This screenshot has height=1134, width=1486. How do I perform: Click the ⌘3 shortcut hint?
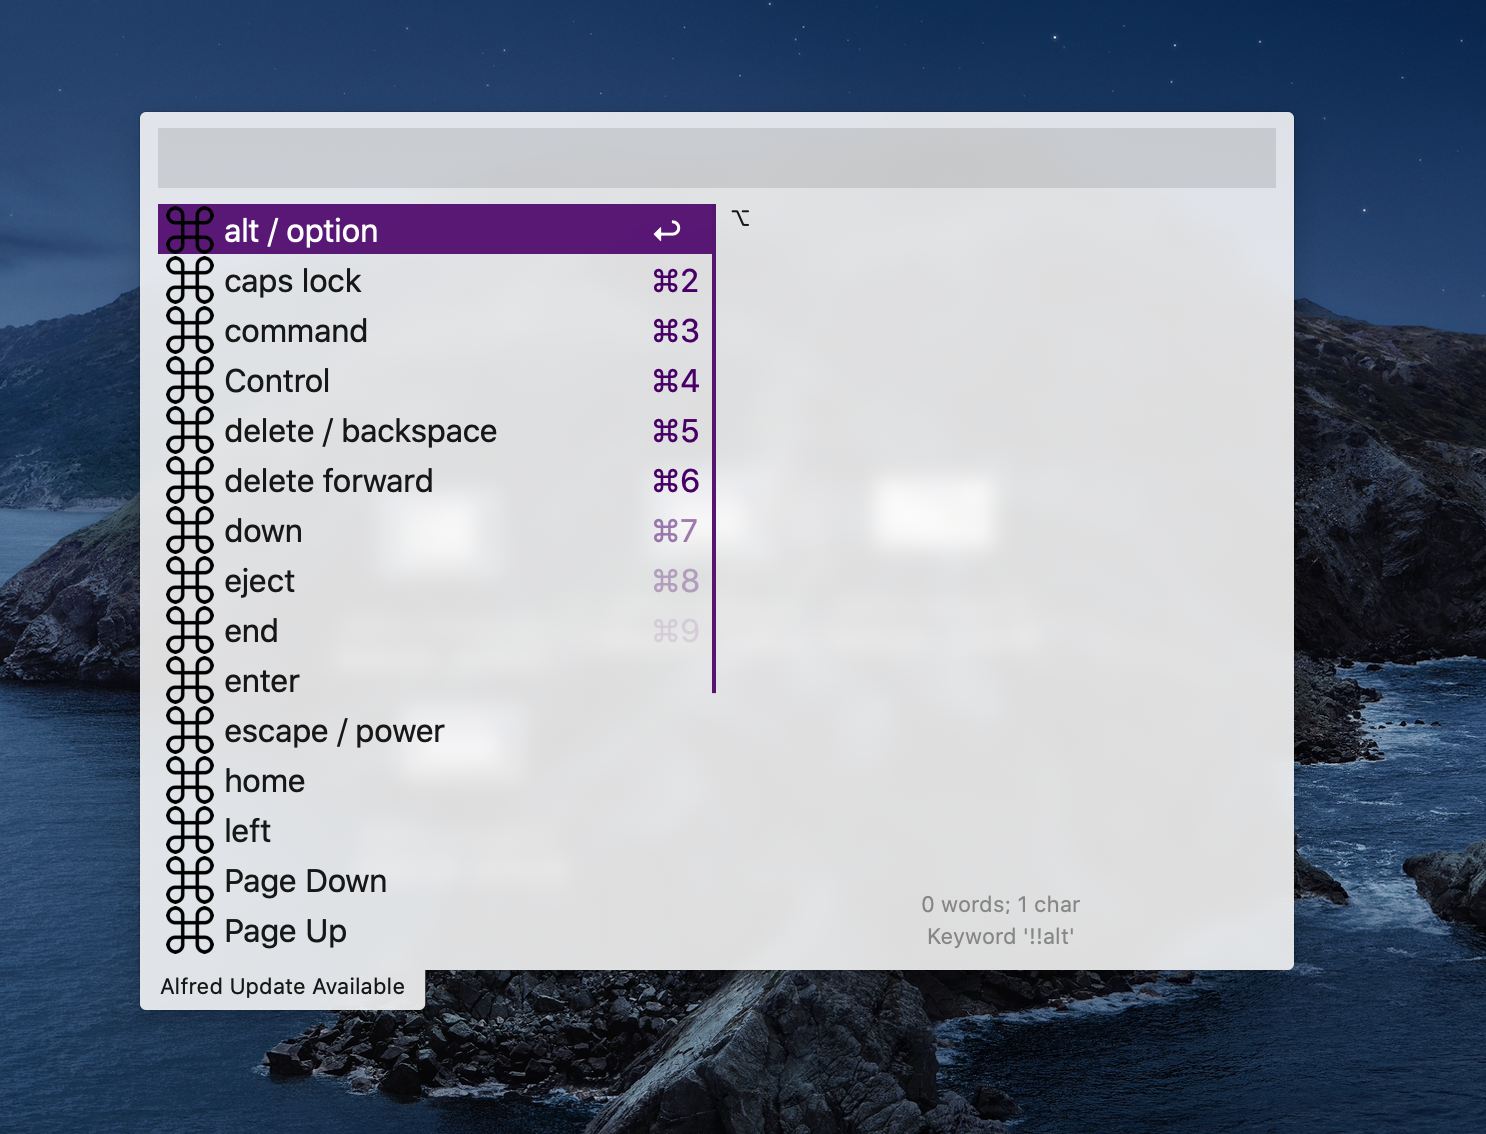pyautogui.click(x=675, y=331)
